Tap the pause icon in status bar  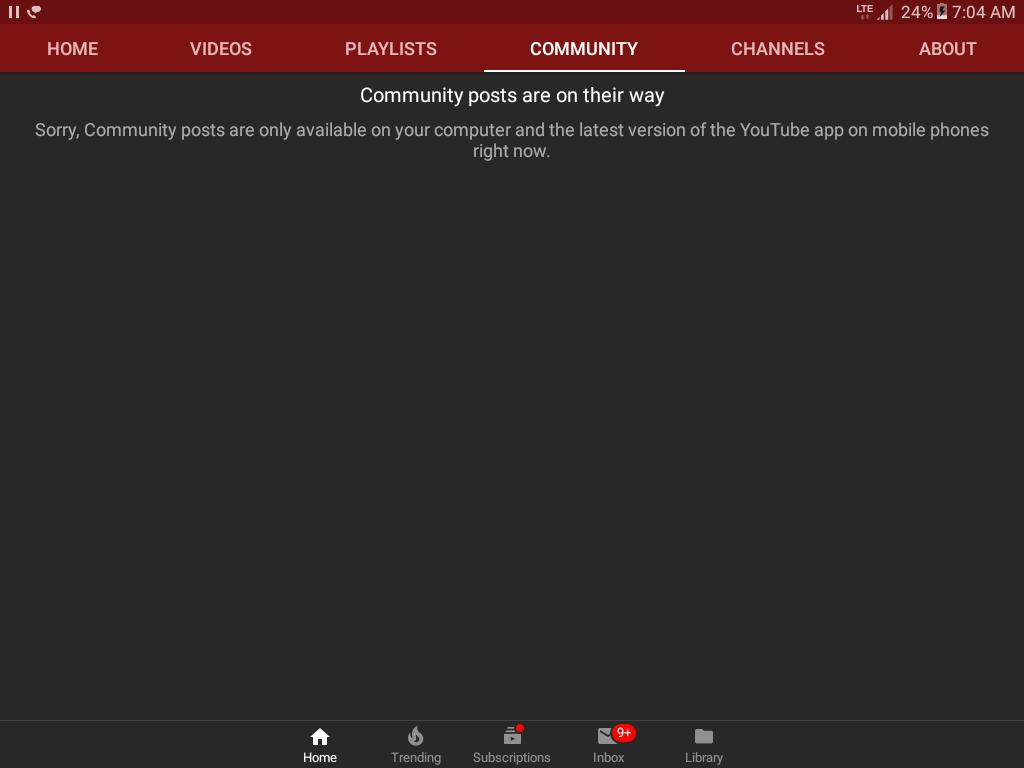[14, 12]
